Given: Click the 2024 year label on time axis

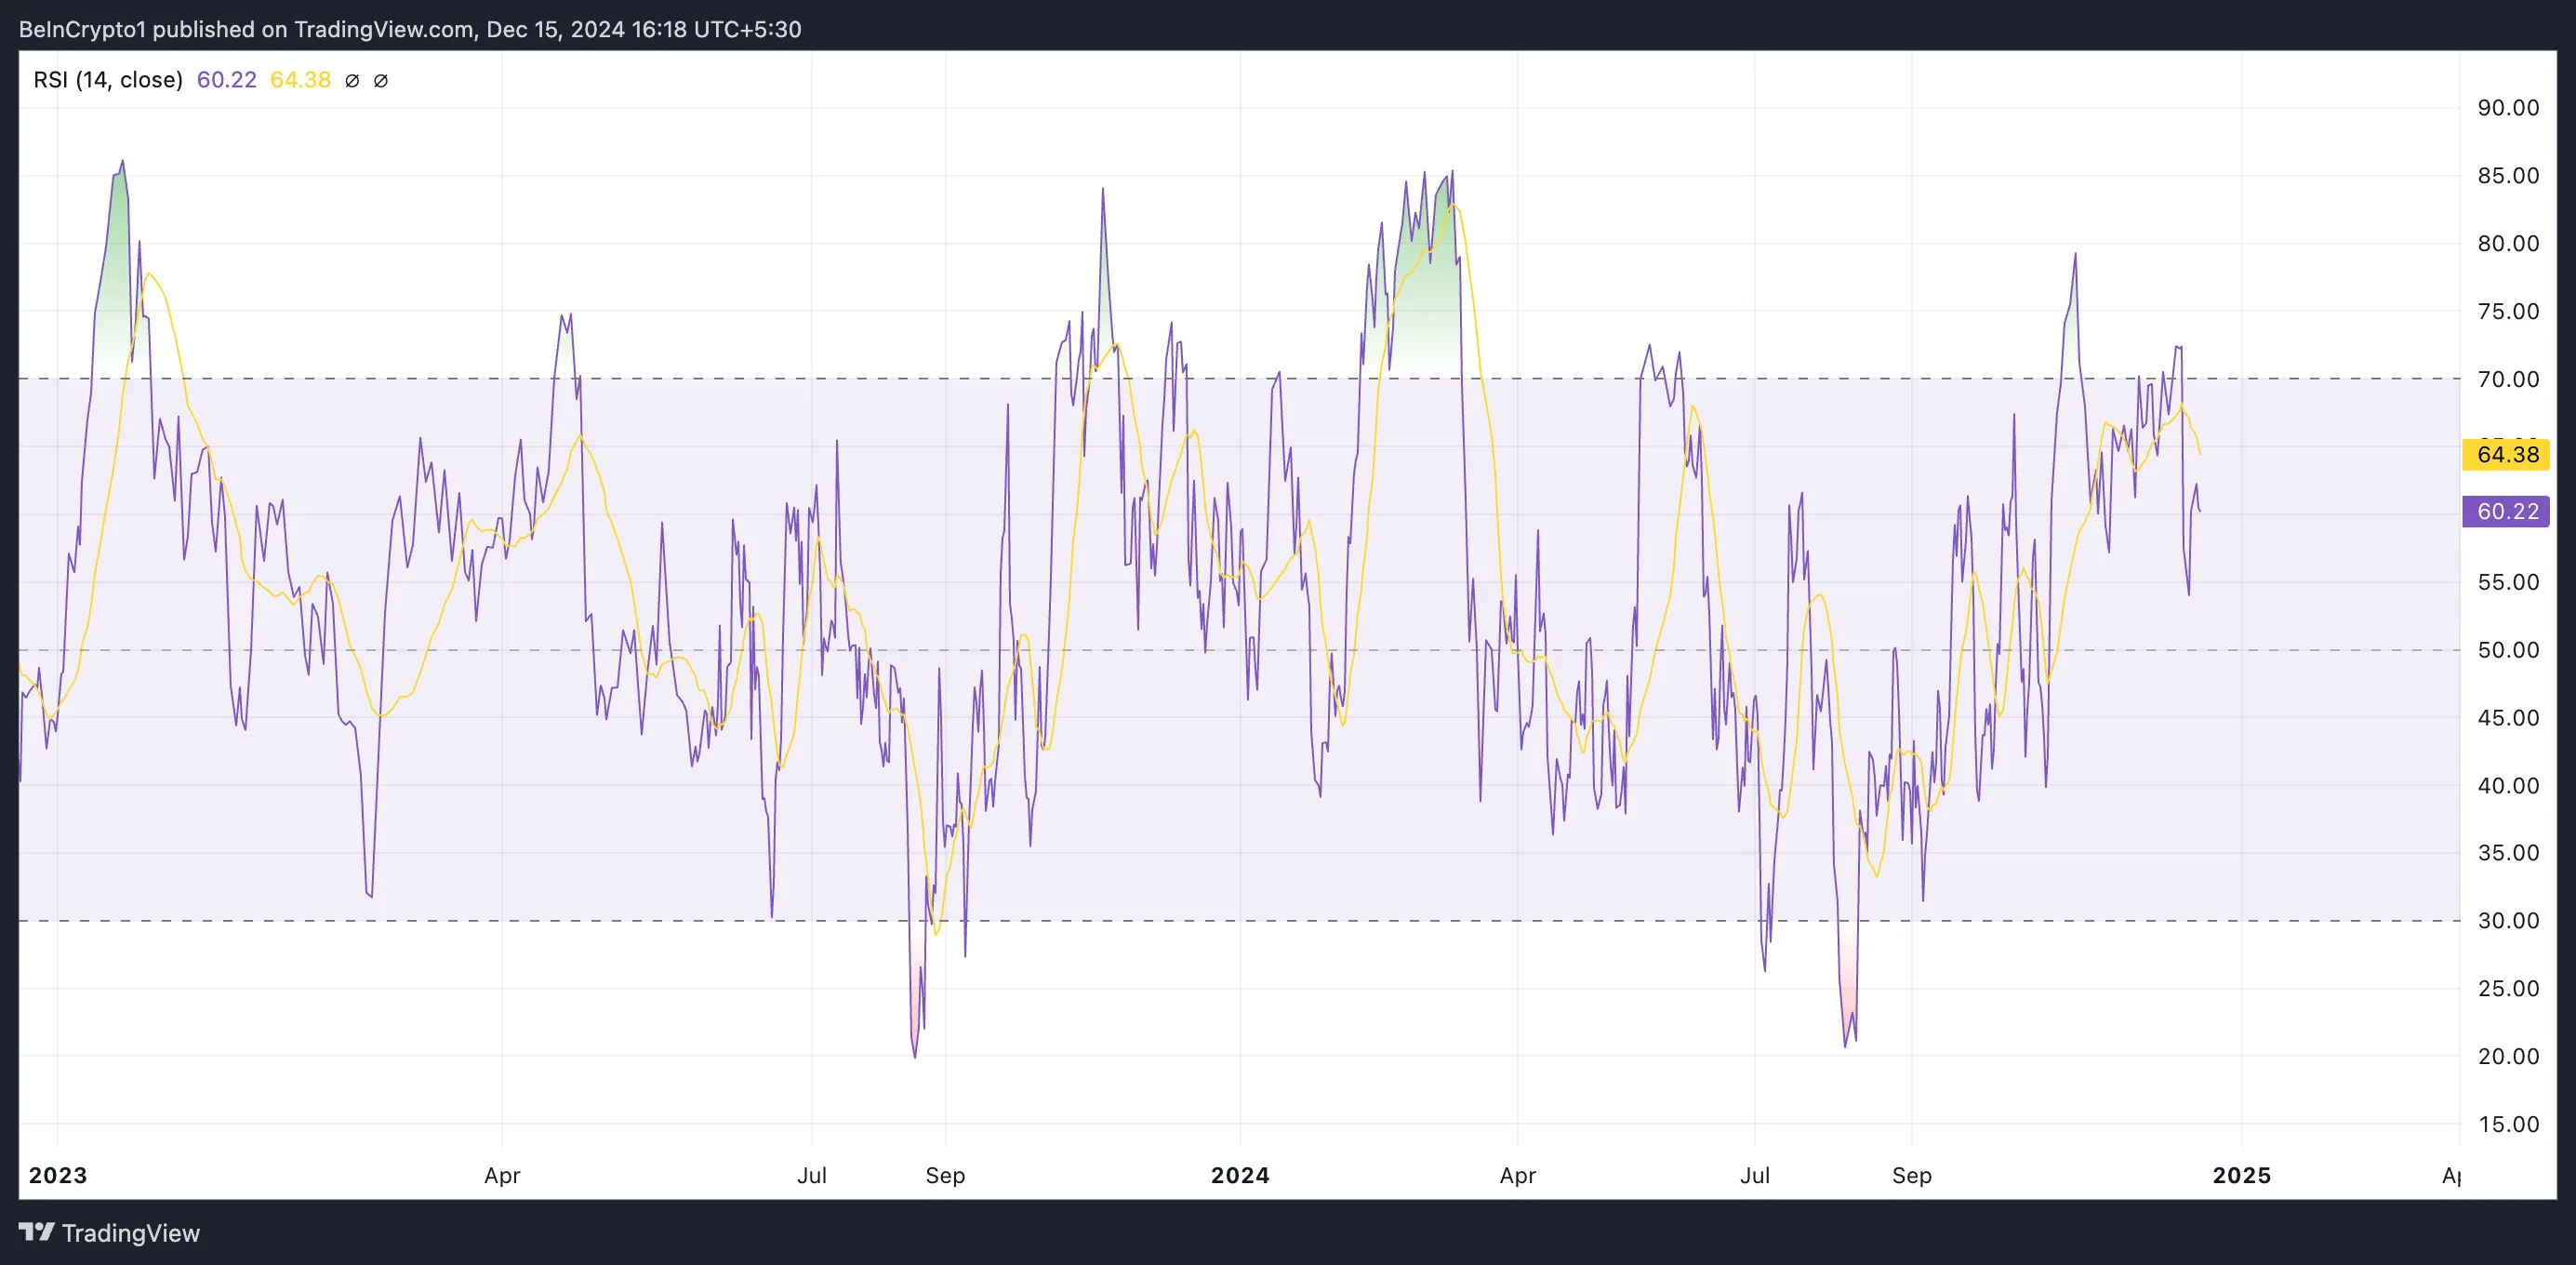Looking at the screenshot, I should tap(1240, 1175).
